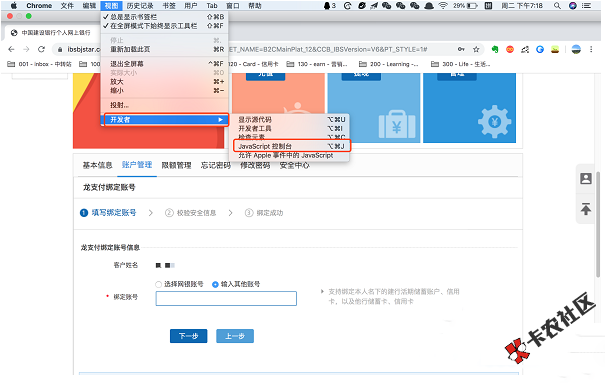Screen dimensions: 605x383
Task: Select 放大 zoom in menu item
Action: 164,82
